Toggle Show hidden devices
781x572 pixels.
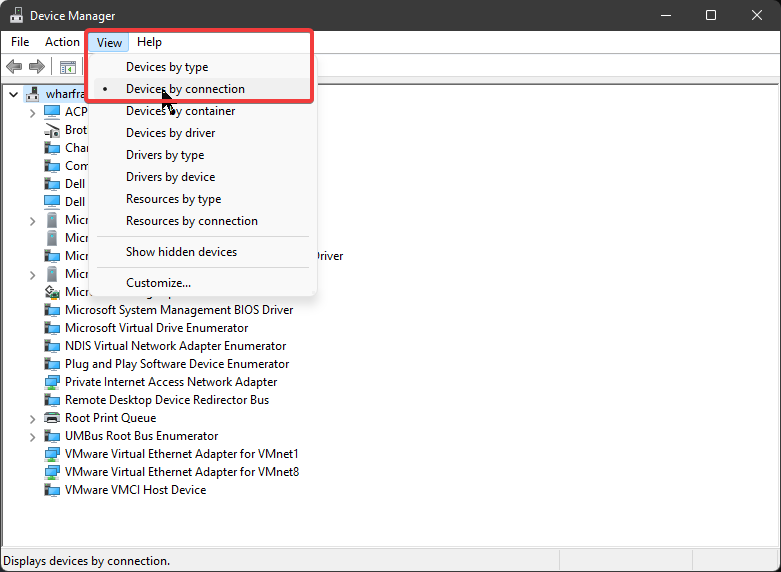(x=203, y=252)
